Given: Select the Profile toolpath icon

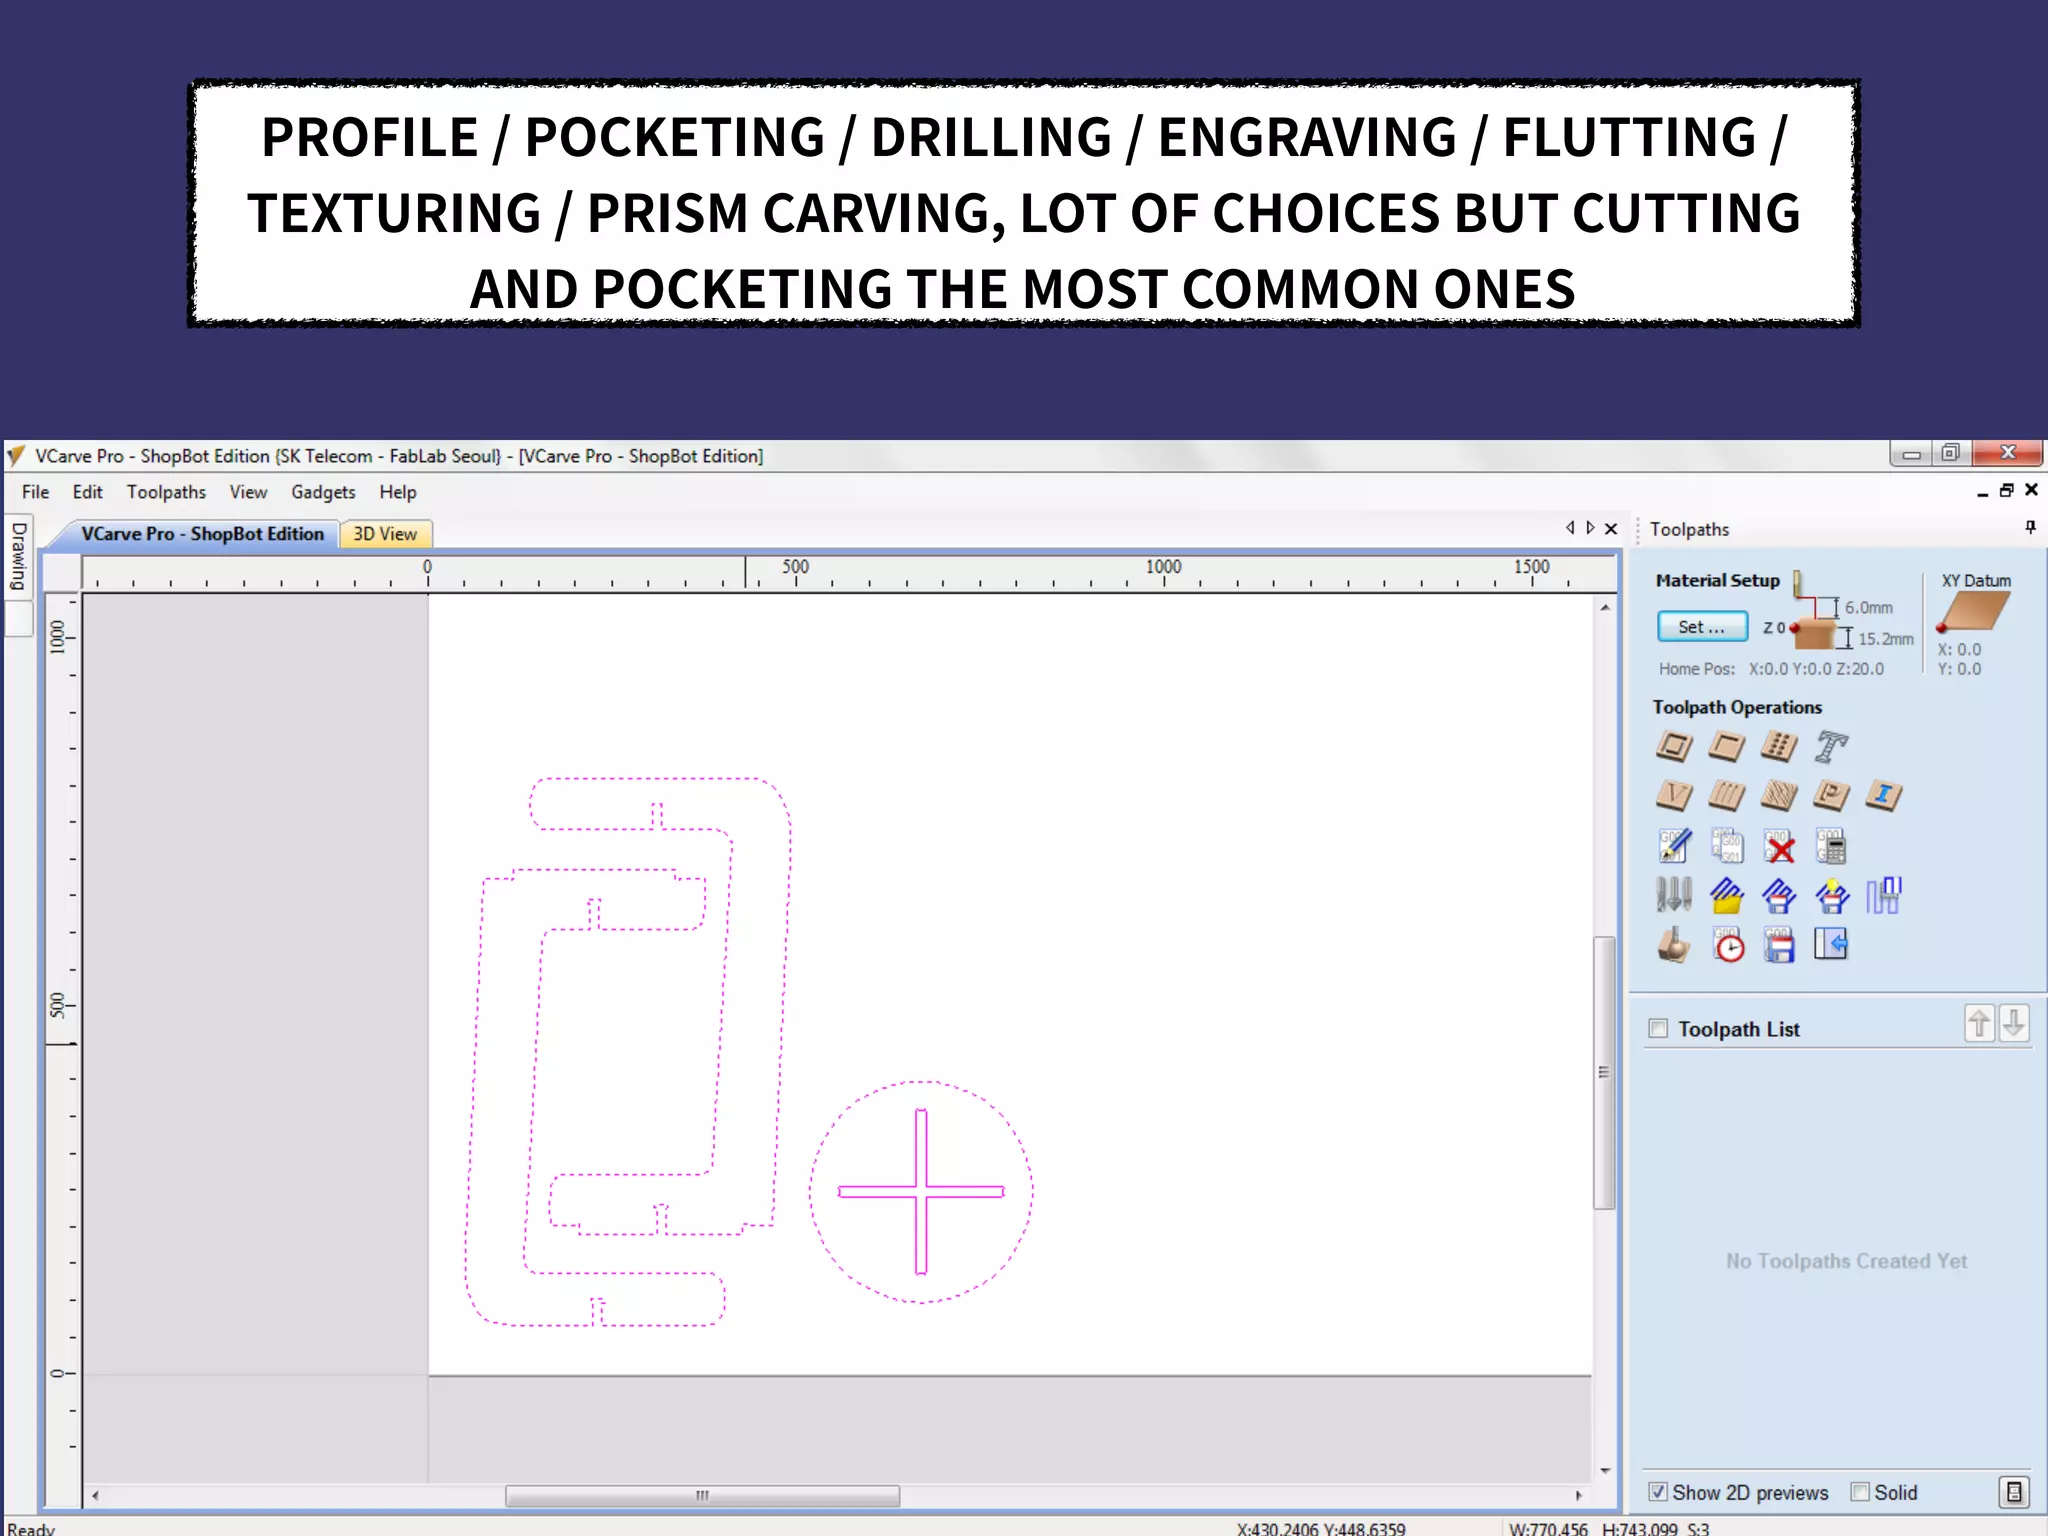Looking at the screenshot, I should pos(1674,746).
